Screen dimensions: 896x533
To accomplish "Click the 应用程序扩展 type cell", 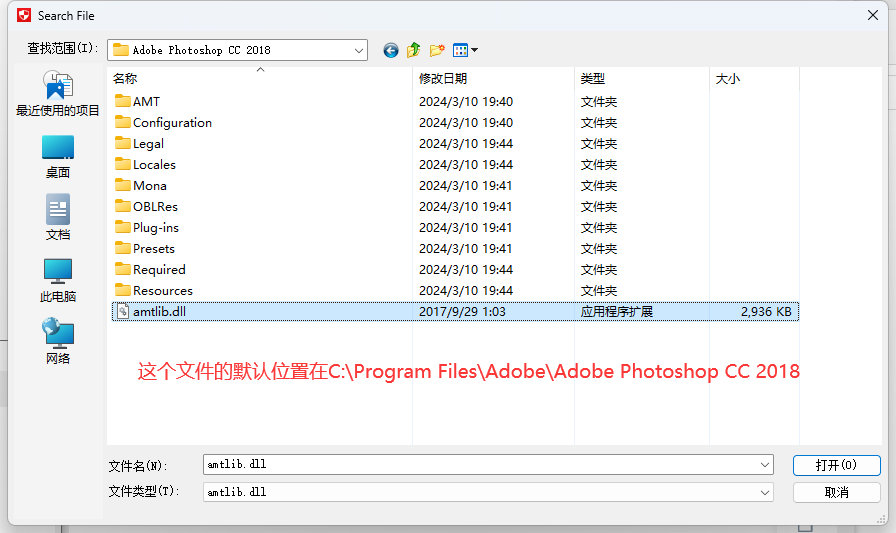I will [x=617, y=311].
